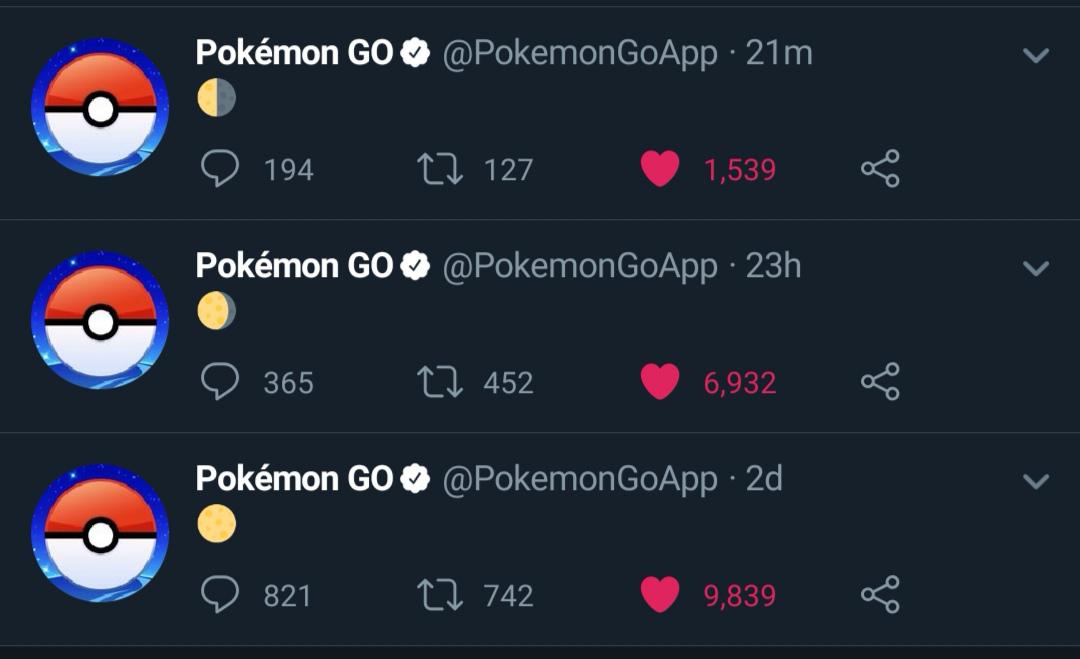1080x659 pixels.
Task: Open Pokémon GO profile name in first tweet
Action: (294, 53)
